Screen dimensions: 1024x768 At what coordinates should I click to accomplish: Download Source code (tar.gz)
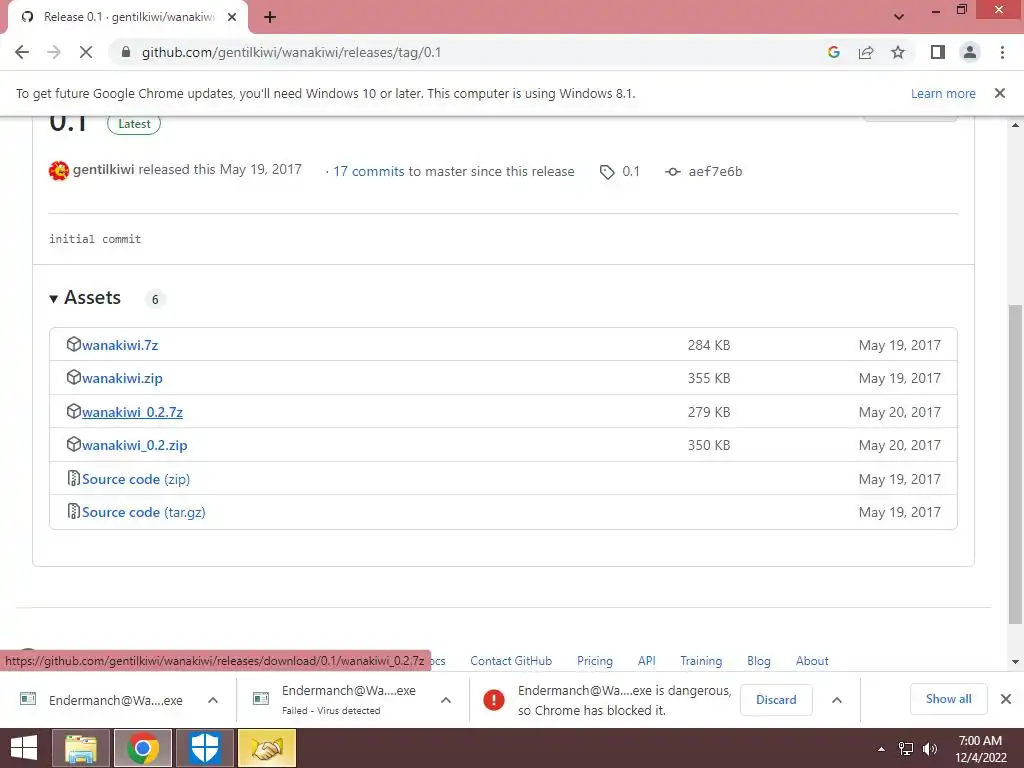[x=144, y=513]
